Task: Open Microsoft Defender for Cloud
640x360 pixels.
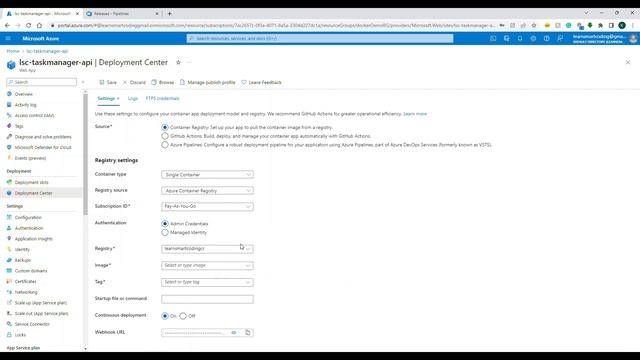Action: pyautogui.click(x=43, y=147)
